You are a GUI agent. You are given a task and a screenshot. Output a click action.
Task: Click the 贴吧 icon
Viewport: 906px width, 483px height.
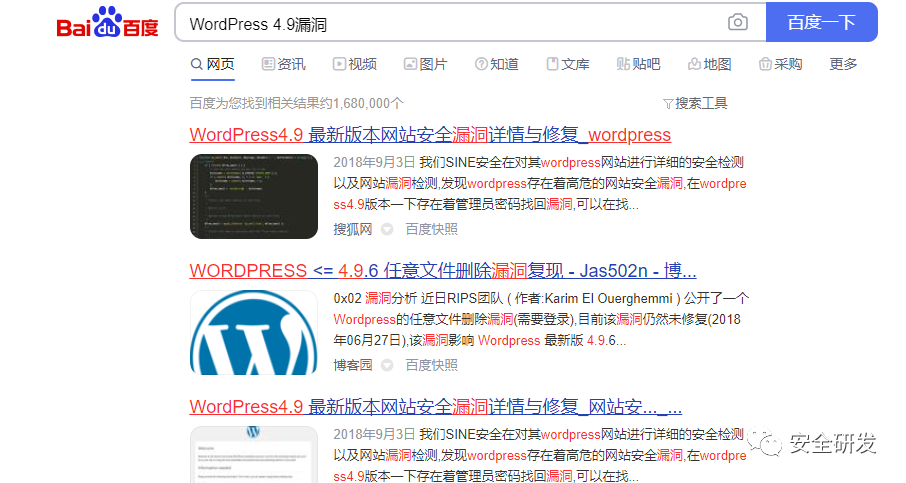[x=623, y=64]
